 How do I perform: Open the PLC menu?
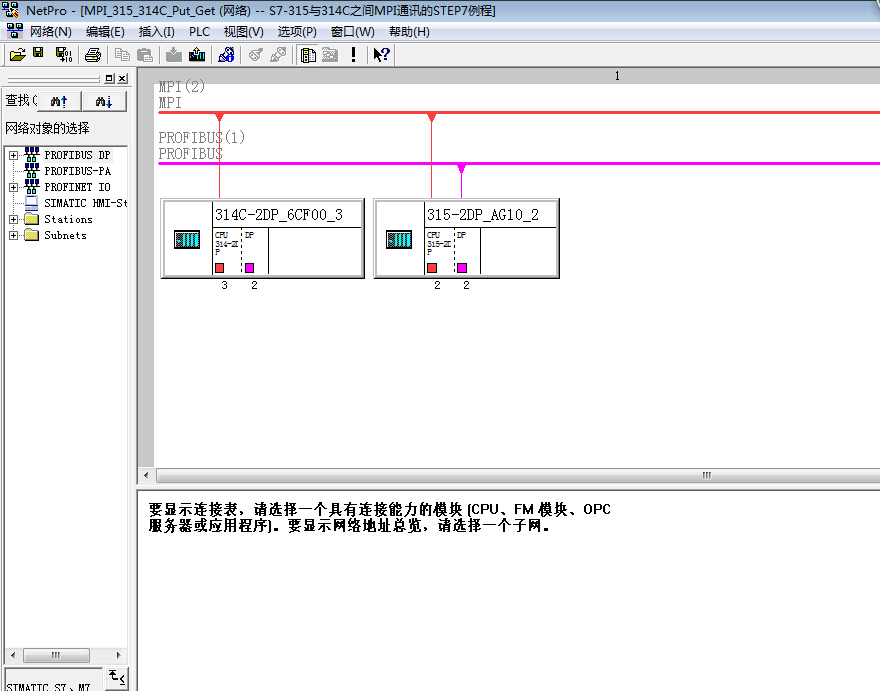(x=199, y=31)
